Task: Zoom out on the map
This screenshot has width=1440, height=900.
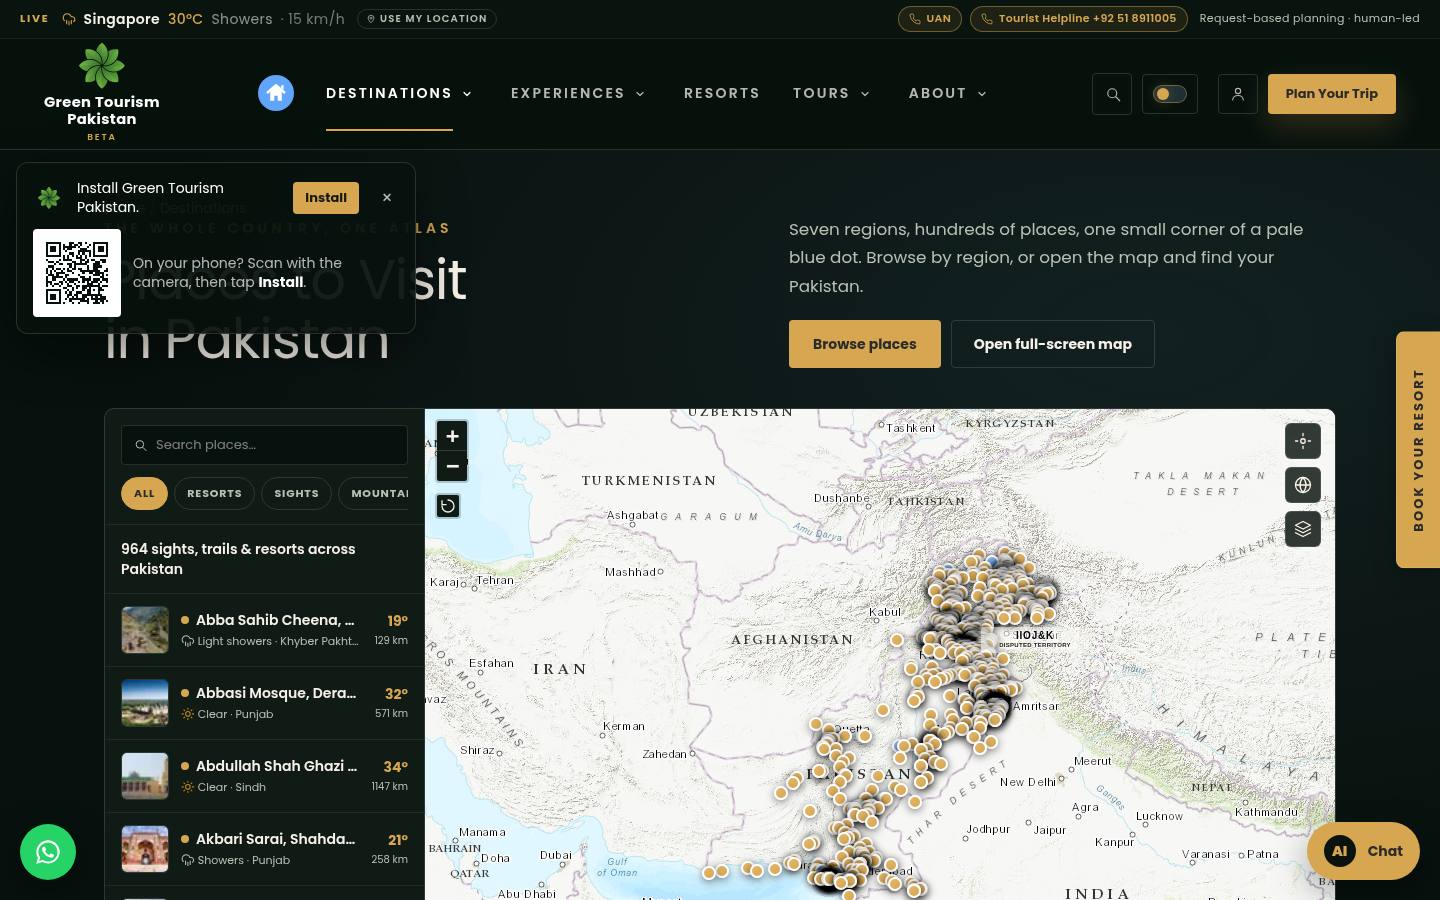Action: [452, 466]
